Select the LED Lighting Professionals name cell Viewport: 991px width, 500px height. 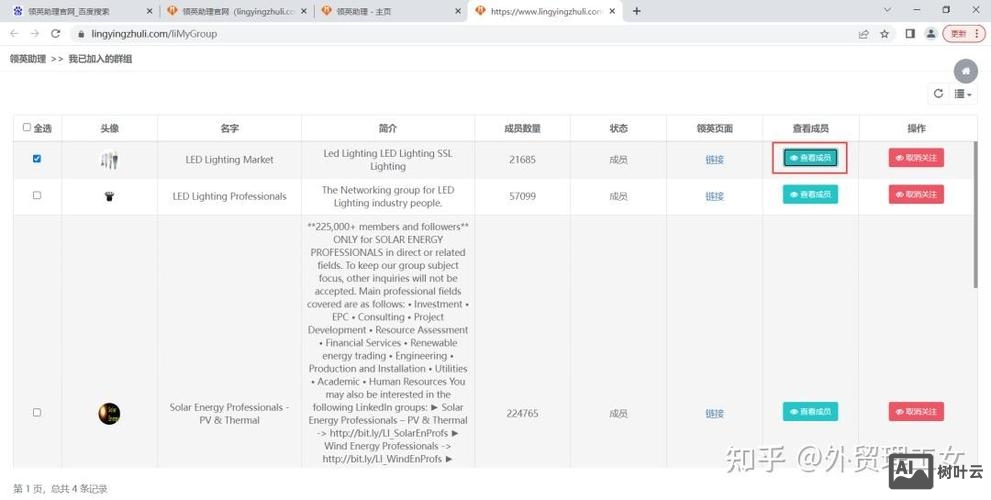tap(229, 197)
